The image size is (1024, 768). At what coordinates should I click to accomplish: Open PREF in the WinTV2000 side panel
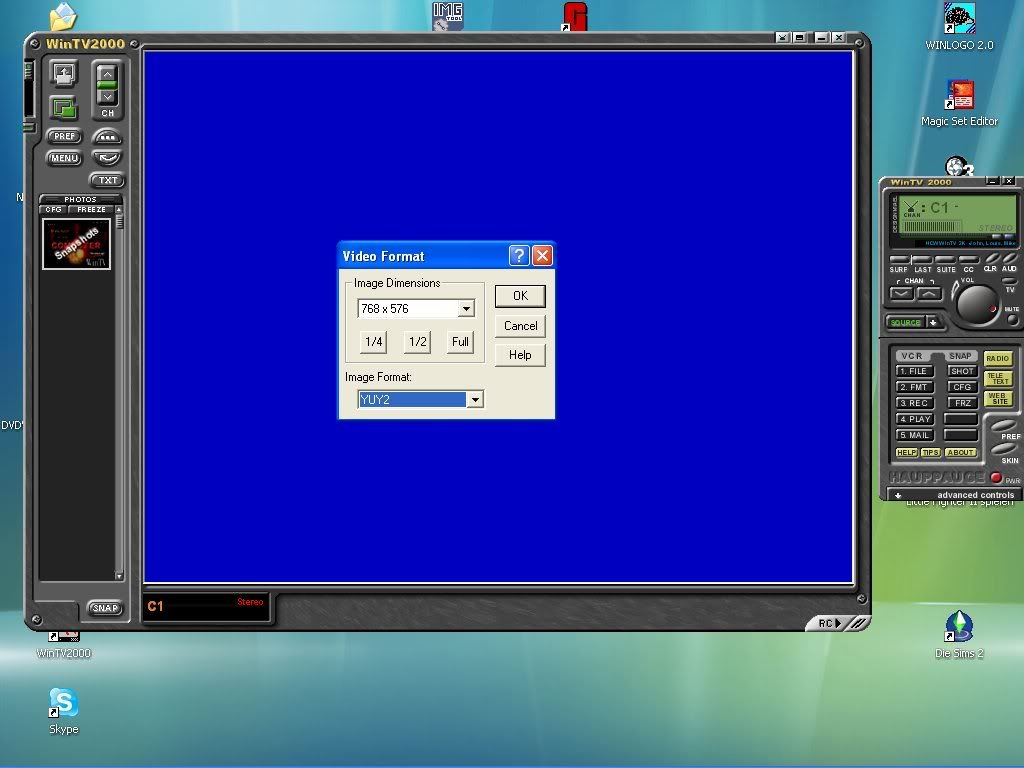(x=64, y=136)
